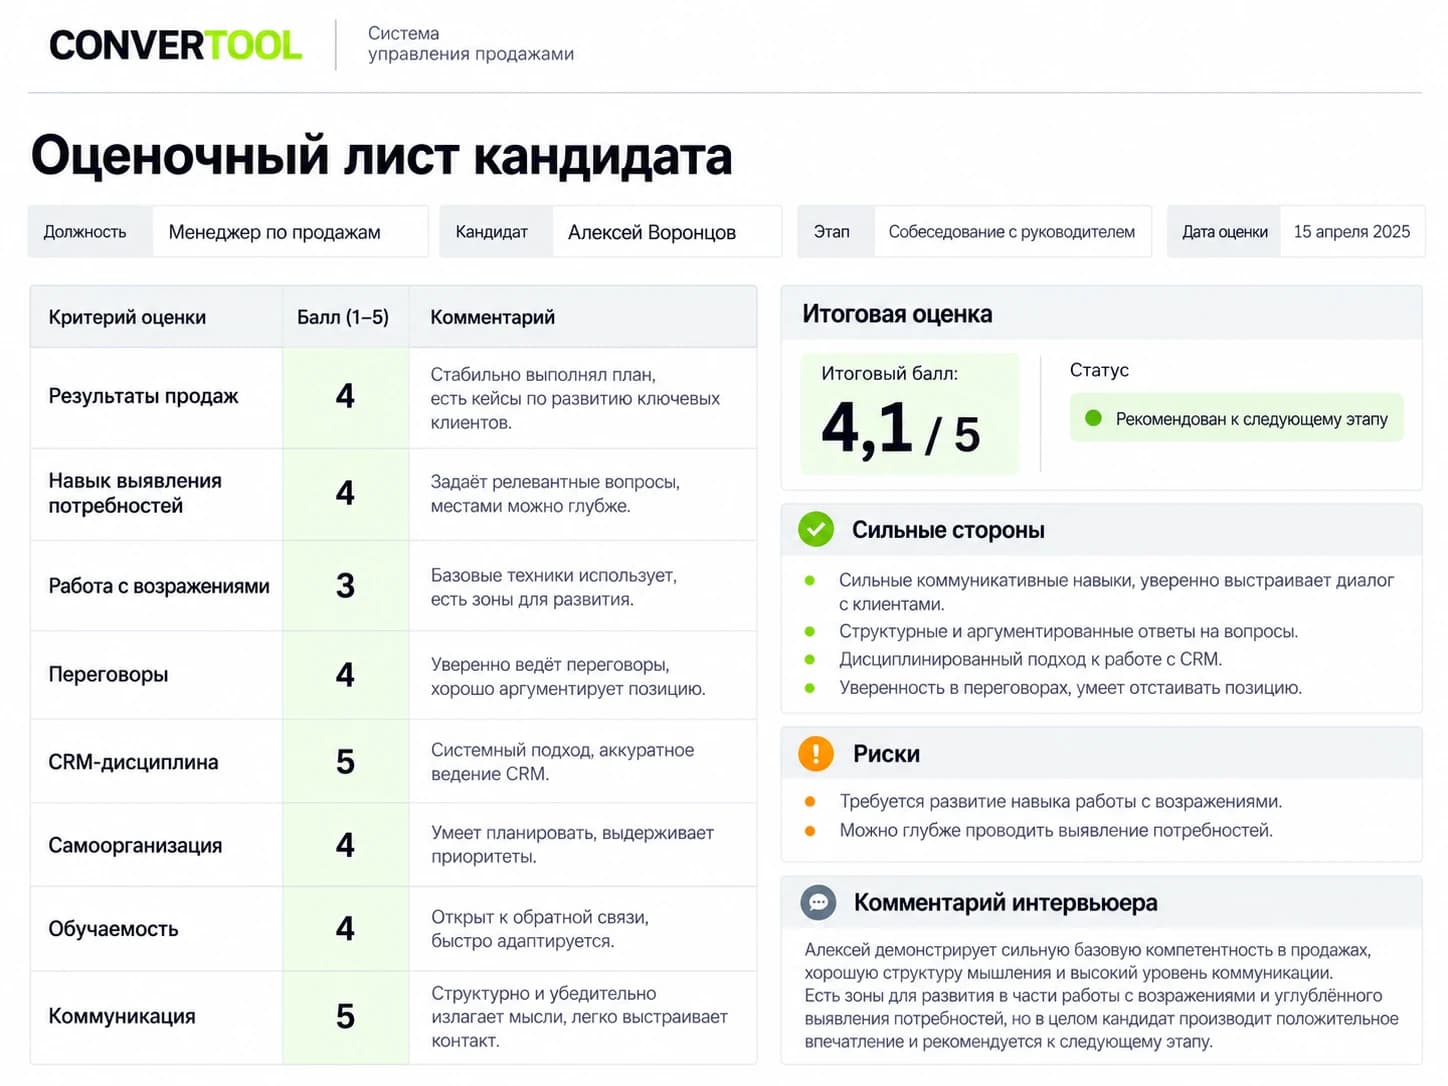The width and height of the screenshot is (1448, 1086).
Task: Select the Коммуникация criterion
Action: coord(122,1016)
